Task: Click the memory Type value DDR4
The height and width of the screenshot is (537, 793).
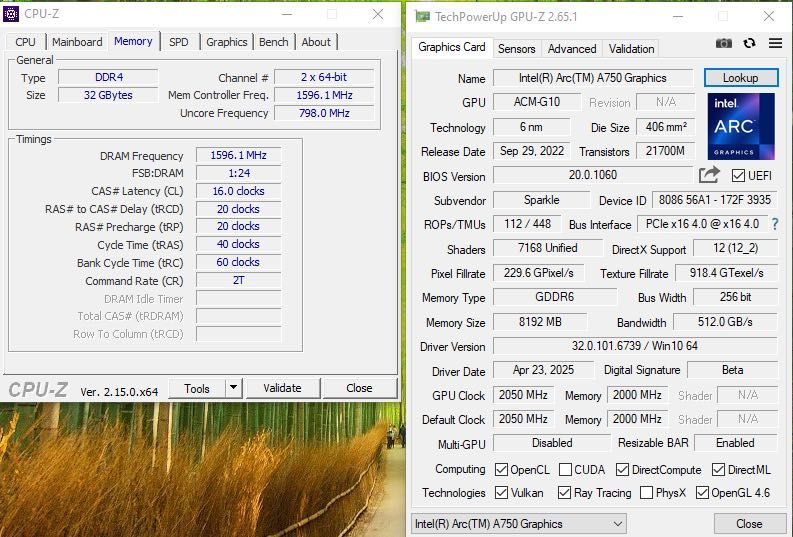Action: [108, 77]
